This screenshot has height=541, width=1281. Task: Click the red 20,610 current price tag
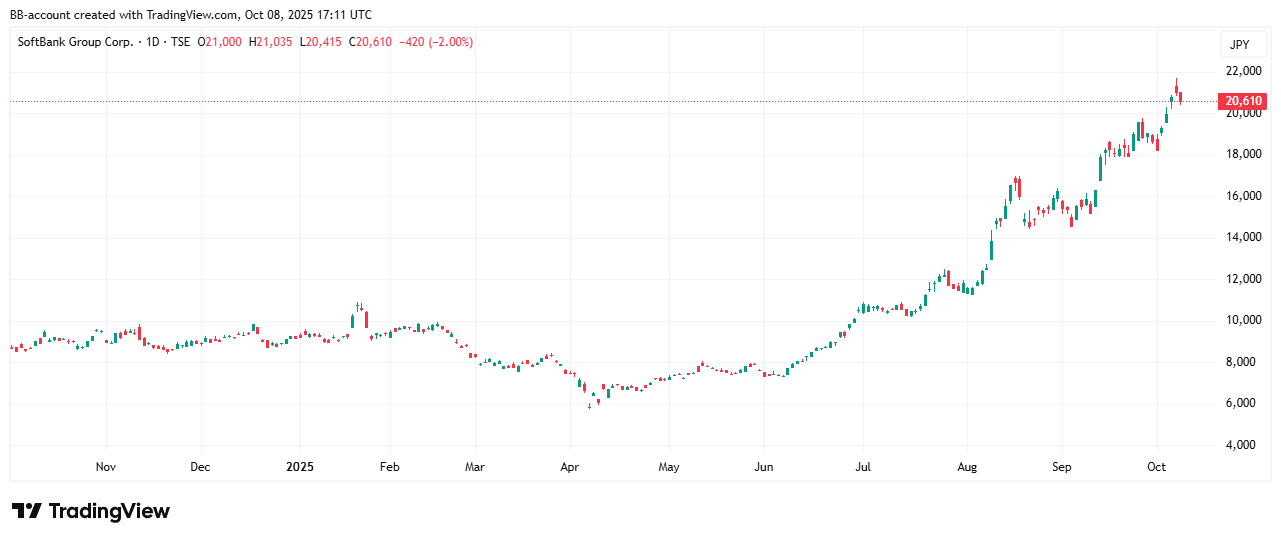coord(1242,101)
